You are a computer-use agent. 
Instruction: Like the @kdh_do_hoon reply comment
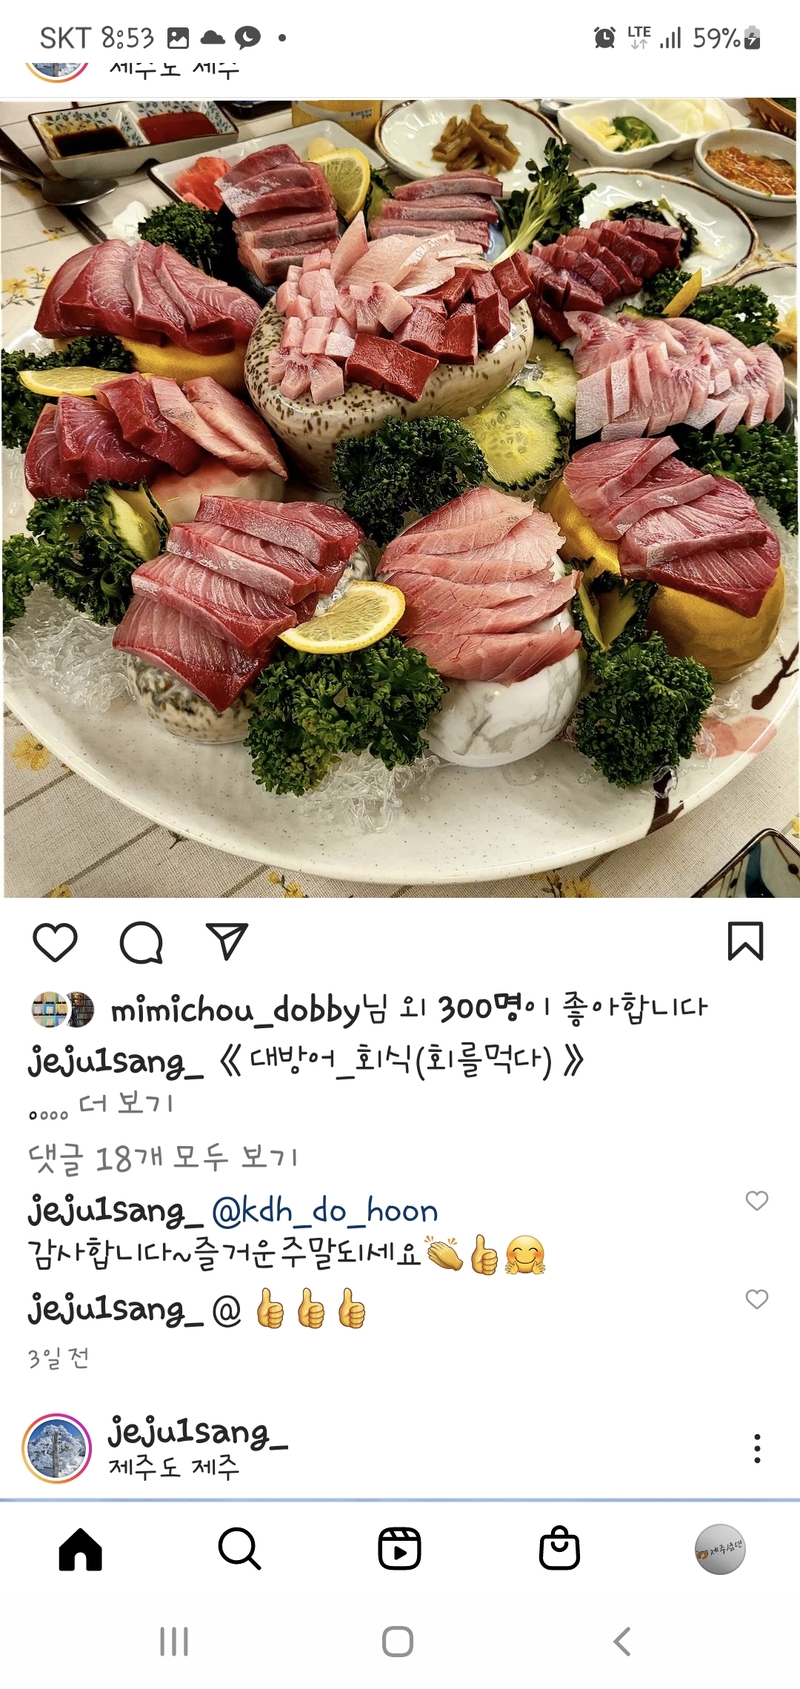click(x=757, y=1200)
